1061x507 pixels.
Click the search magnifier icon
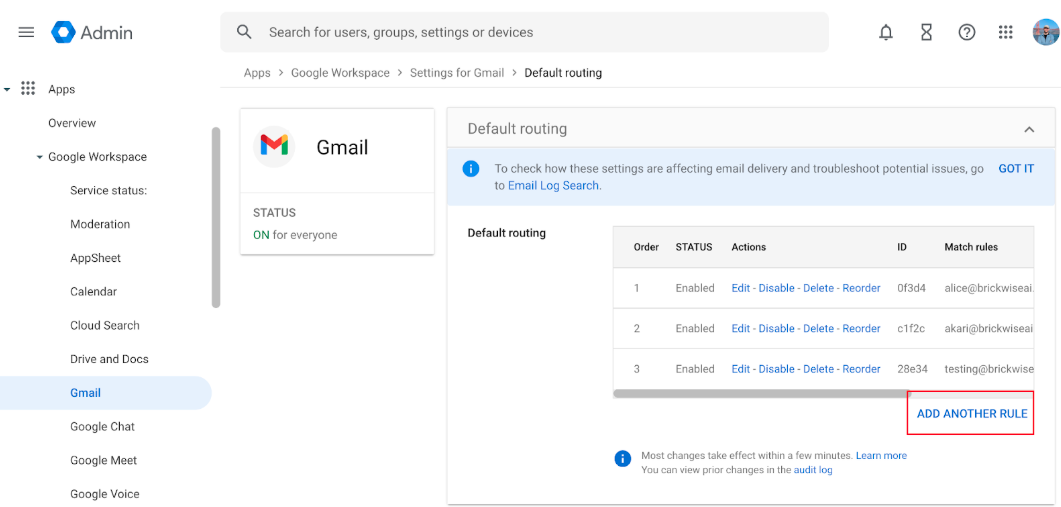(x=244, y=32)
